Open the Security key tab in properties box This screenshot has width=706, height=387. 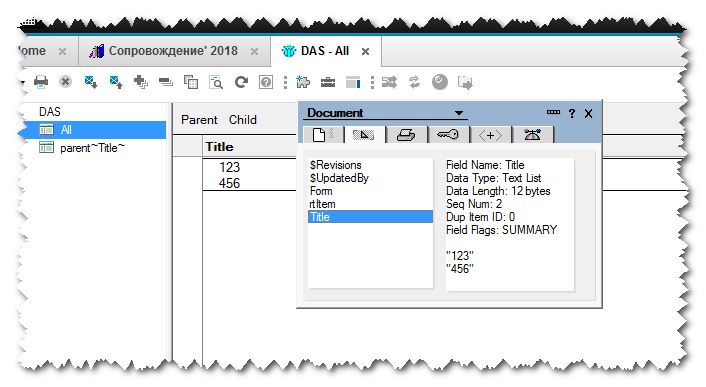(448, 135)
